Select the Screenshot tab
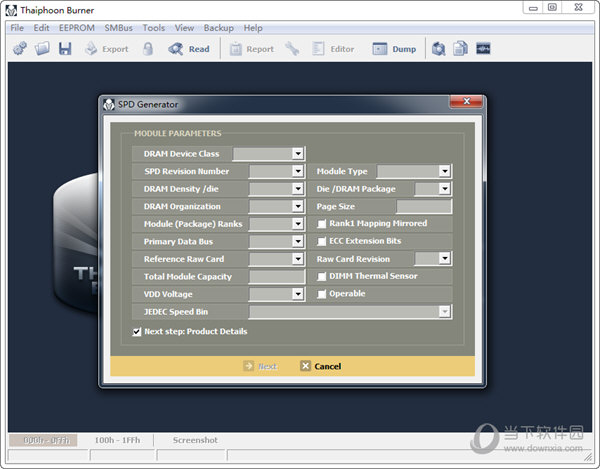Image resolution: width=600 pixels, height=469 pixels. coord(195,440)
